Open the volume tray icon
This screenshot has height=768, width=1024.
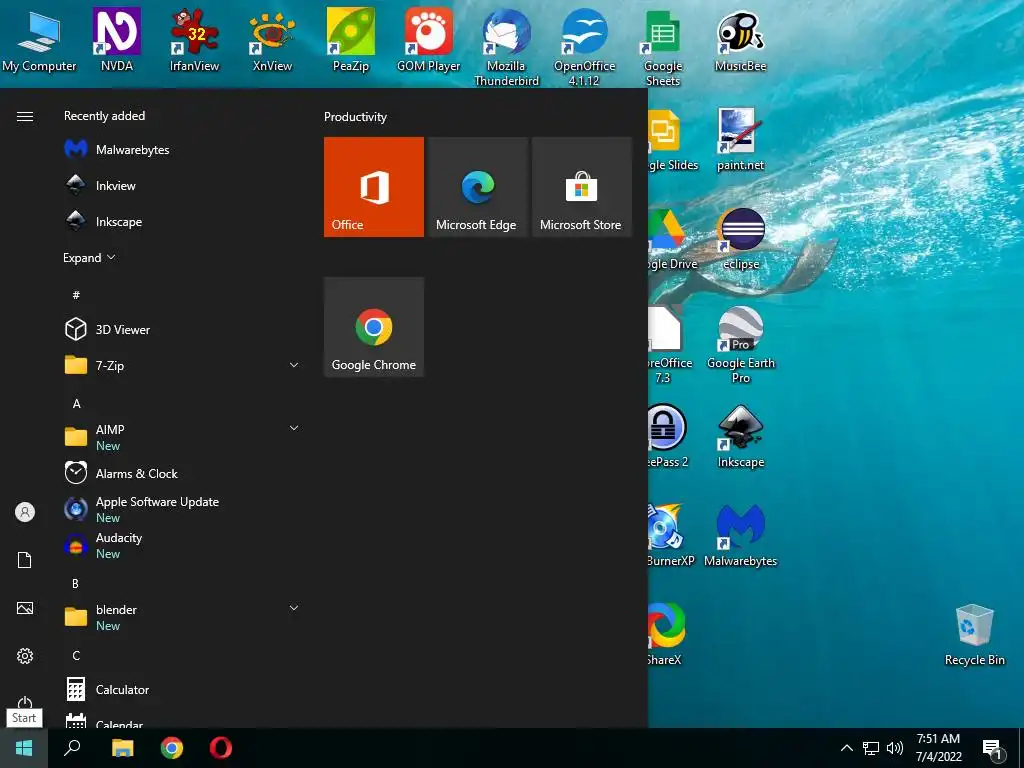pos(895,748)
